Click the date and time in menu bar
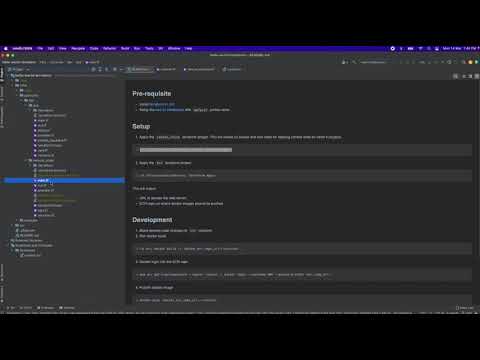This screenshot has height=360, width=480. coord(459,49)
